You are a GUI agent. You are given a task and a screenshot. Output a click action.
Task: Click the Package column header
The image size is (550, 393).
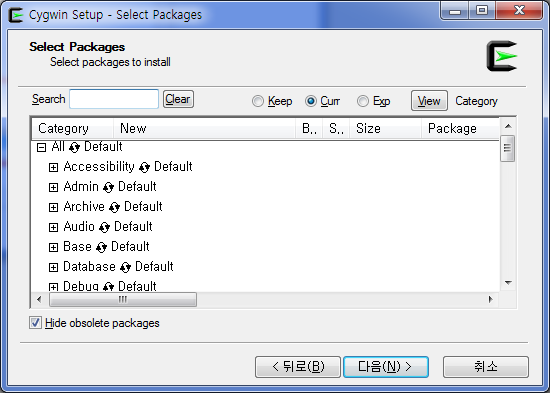tap(460, 128)
